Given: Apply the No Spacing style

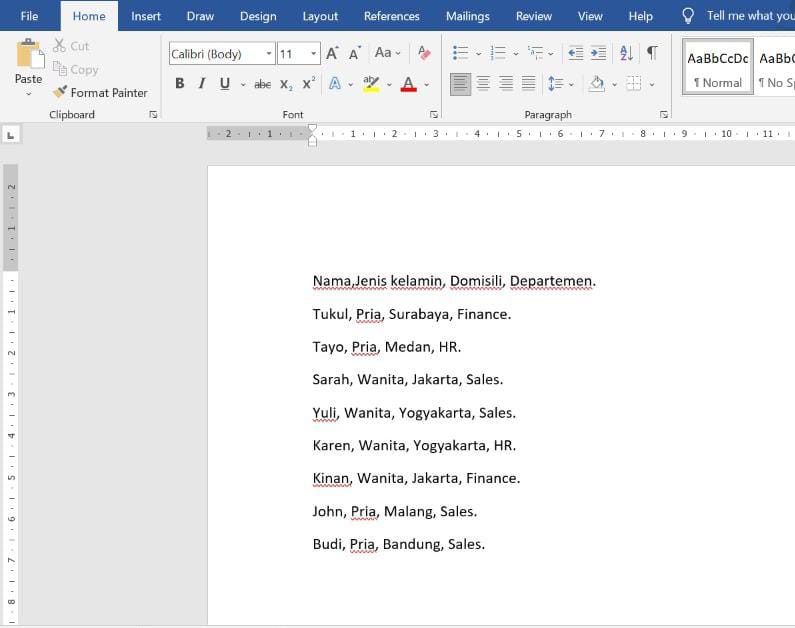Looking at the screenshot, I should click(x=775, y=67).
